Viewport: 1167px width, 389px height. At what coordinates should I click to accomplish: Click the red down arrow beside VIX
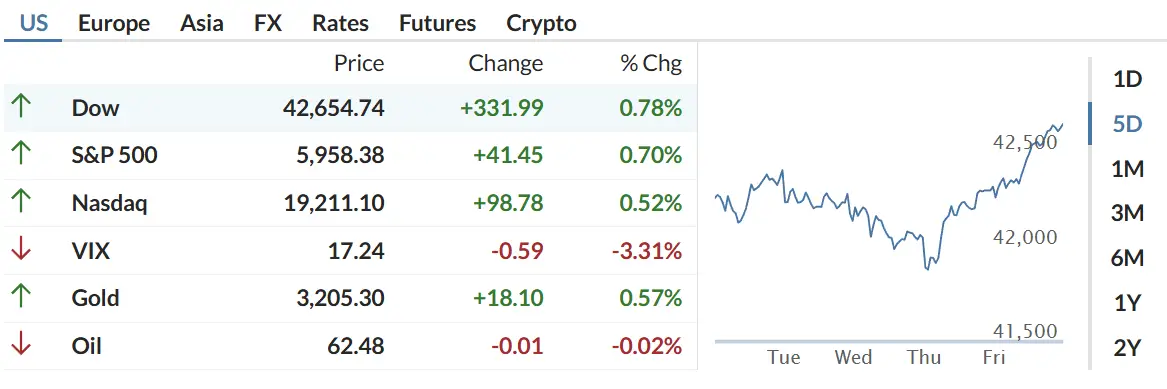[x=21, y=250]
